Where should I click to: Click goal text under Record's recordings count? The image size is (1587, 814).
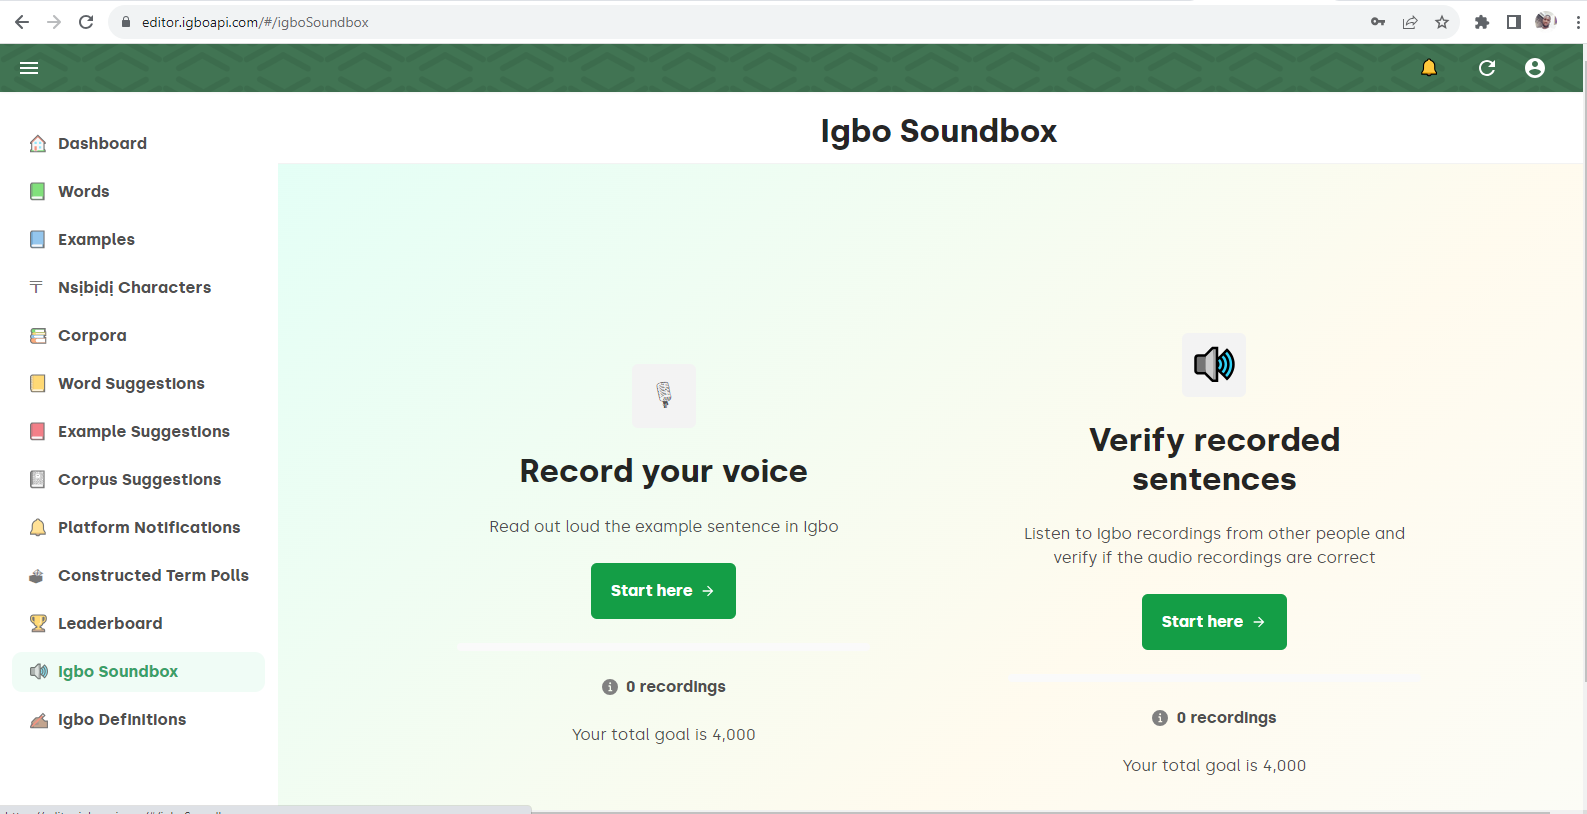(x=664, y=734)
